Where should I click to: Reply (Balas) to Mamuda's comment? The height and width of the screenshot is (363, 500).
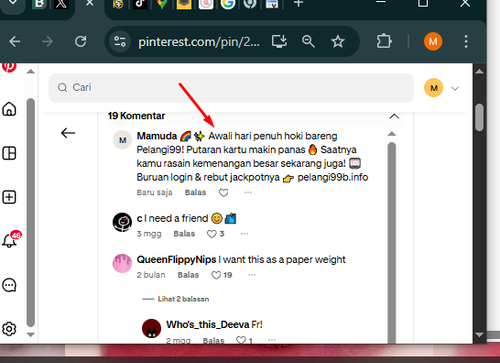[195, 192]
